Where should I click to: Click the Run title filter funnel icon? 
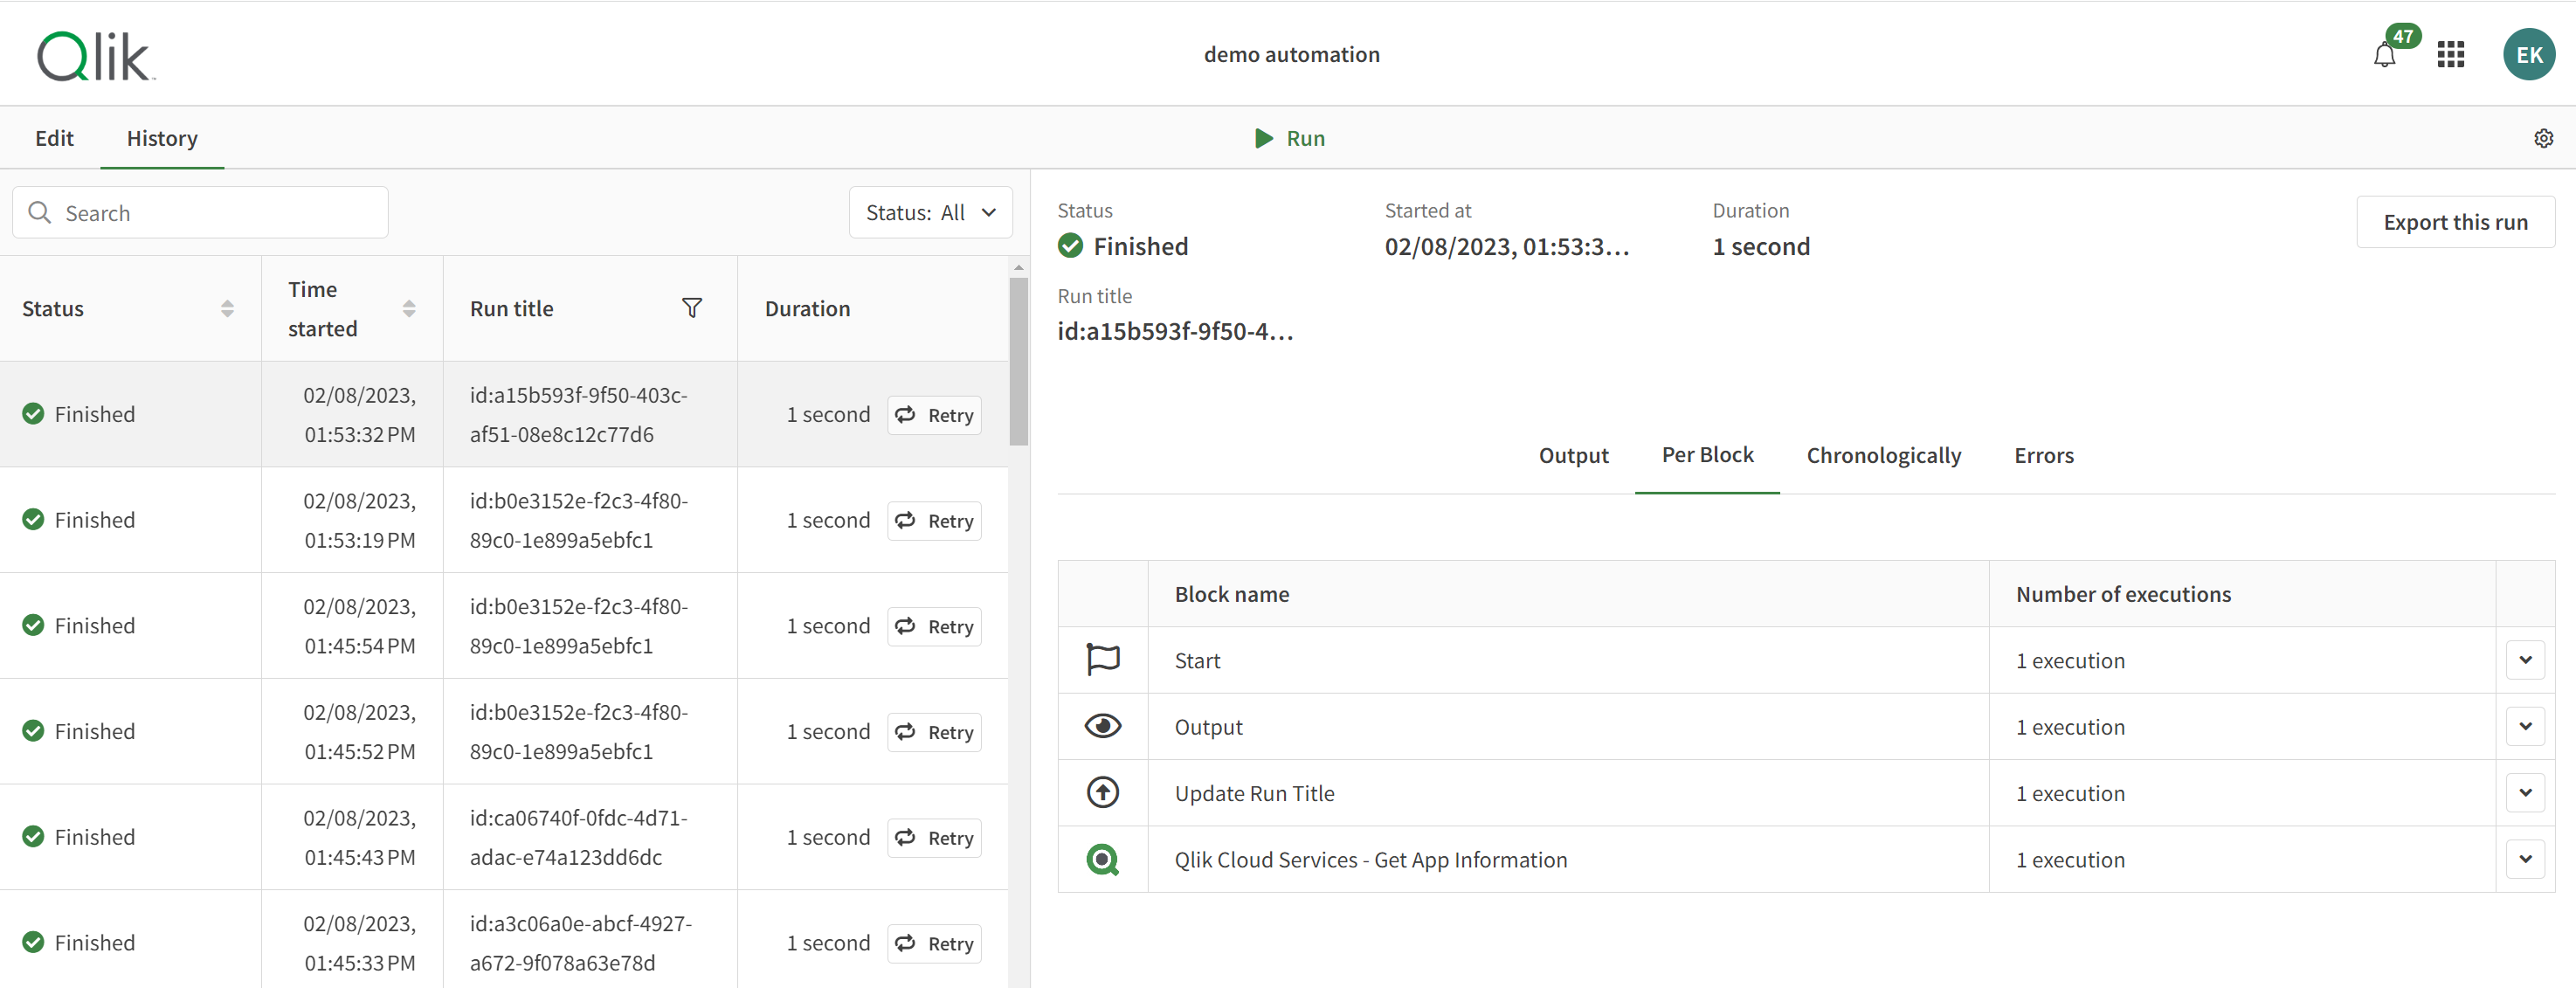coord(691,308)
